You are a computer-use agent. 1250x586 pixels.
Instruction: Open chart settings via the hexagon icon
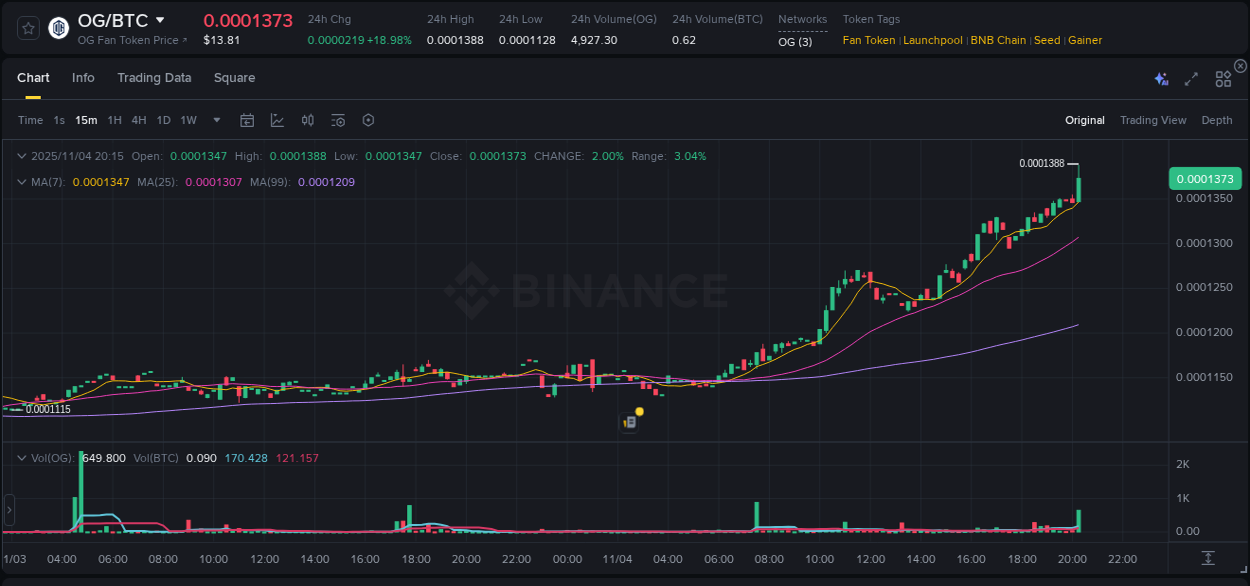pos(368,120)
